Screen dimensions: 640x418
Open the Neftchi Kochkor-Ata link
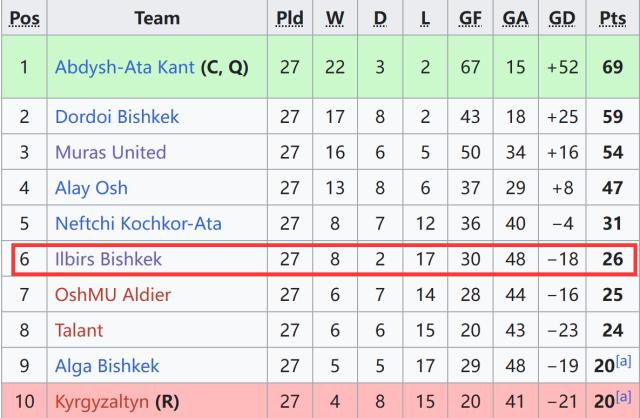tap(138, 223)
